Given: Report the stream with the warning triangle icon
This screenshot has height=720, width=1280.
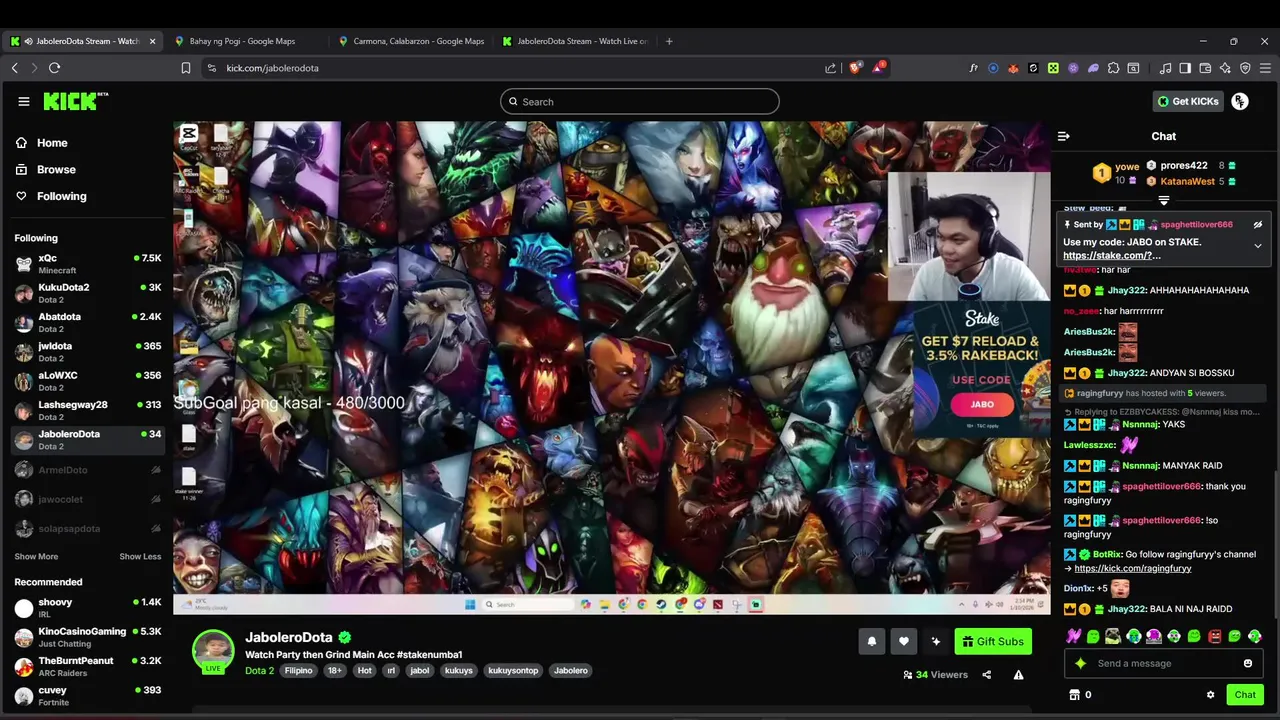Looking at the screenshot, I should coord(1018,675).
